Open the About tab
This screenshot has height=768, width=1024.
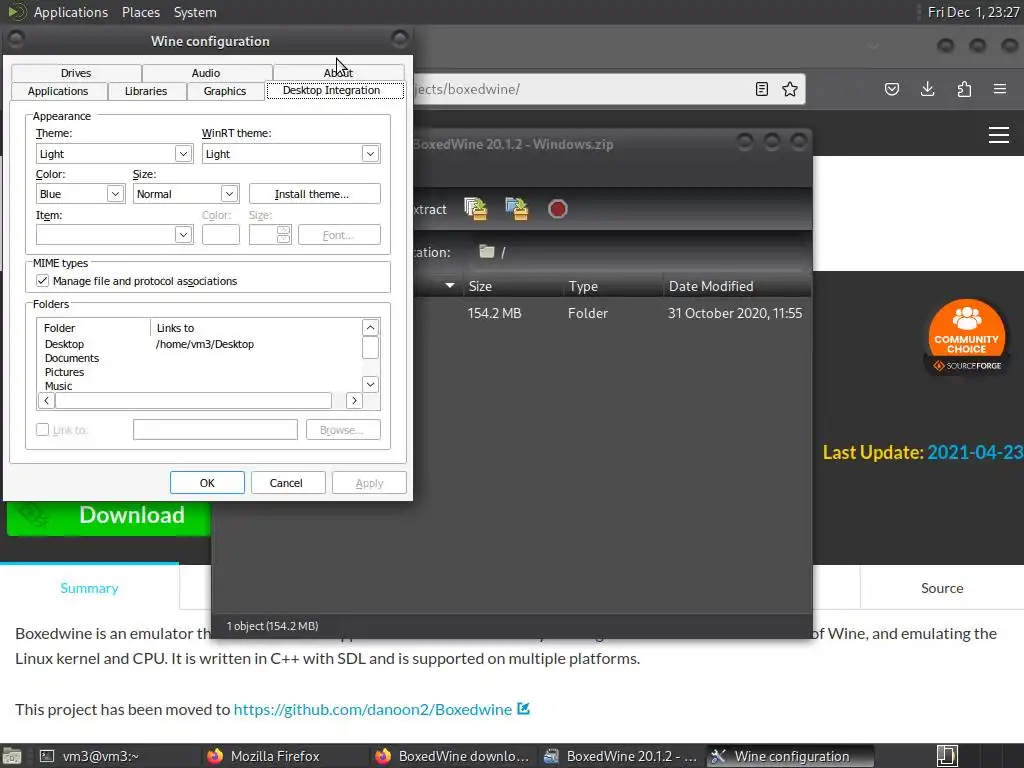(x=338, y=72)
